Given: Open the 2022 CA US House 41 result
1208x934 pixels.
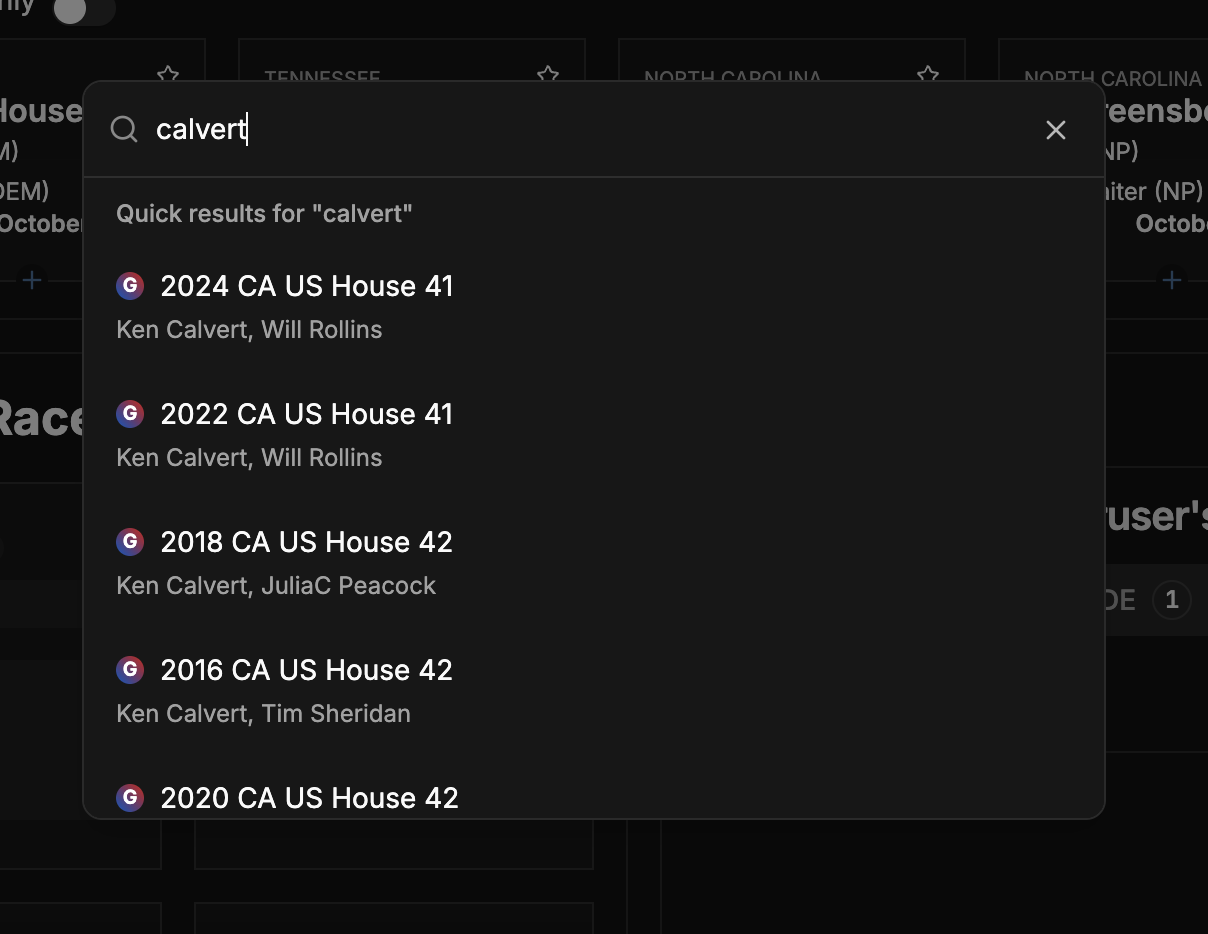Looking at the screenshot, I should coord(307,414).
